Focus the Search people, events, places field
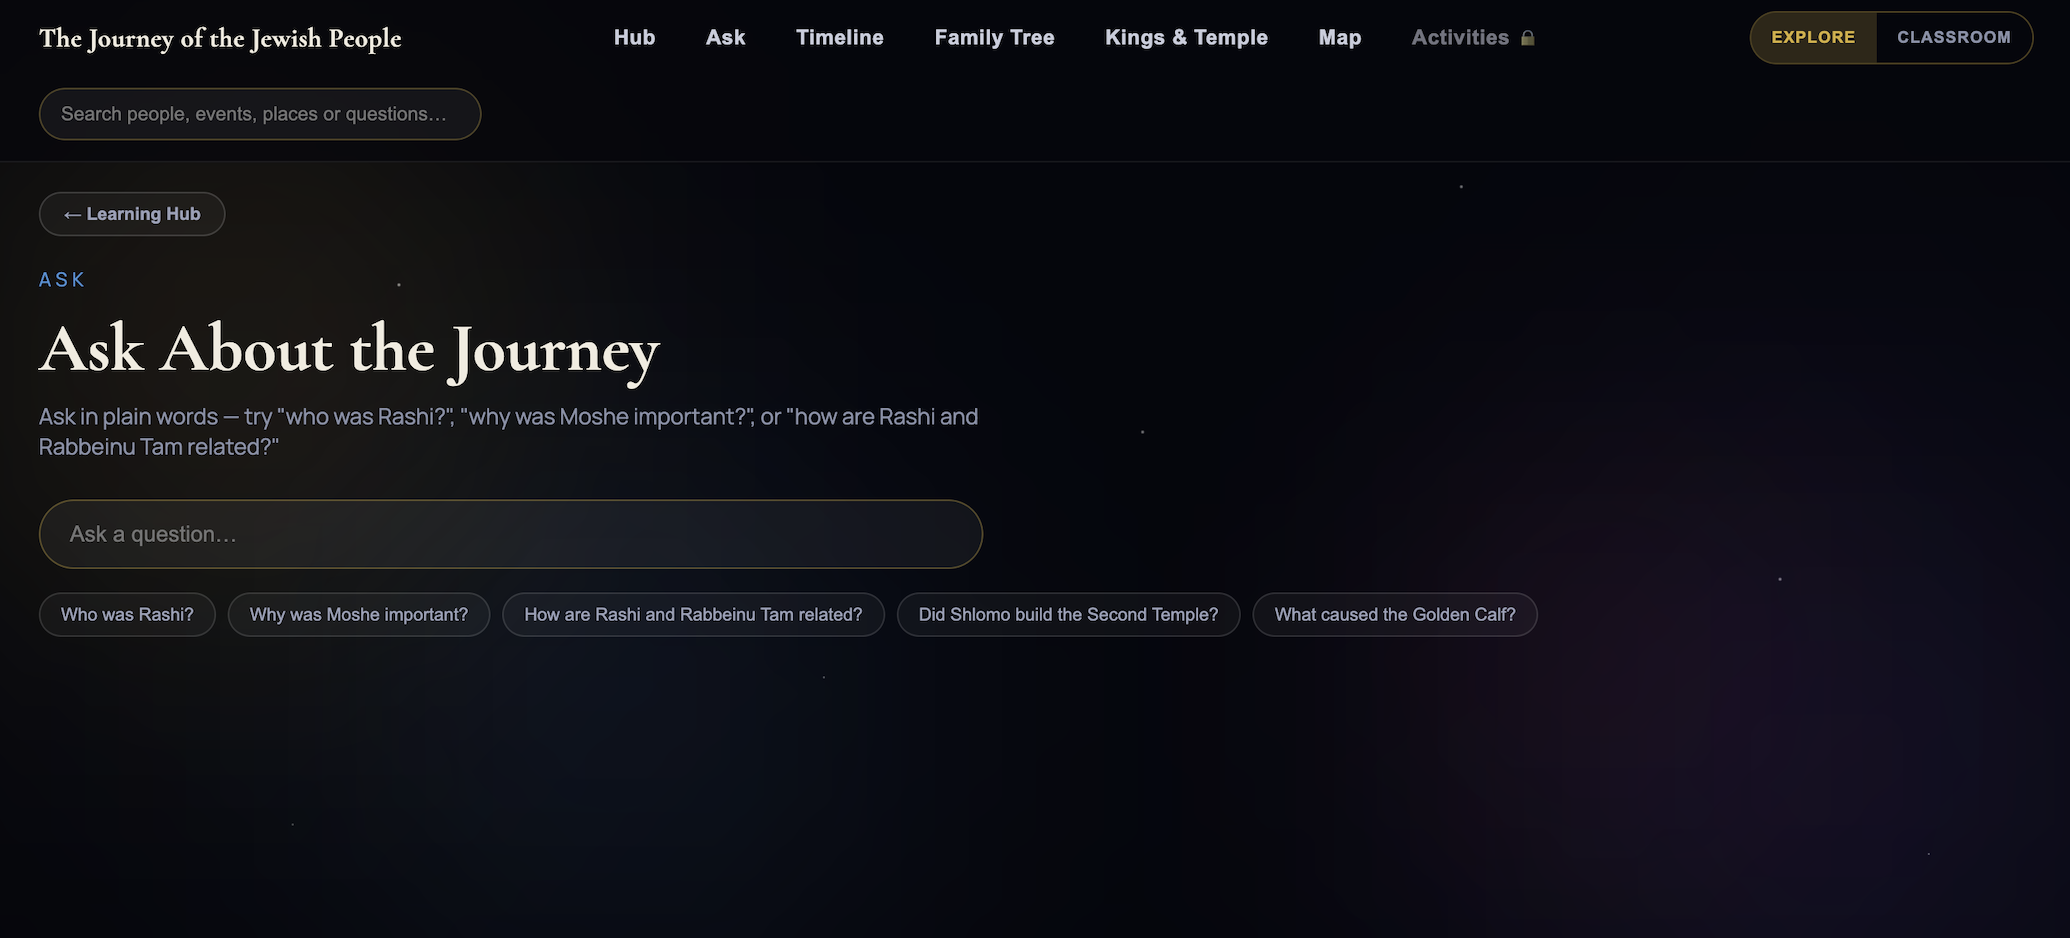2070x938 pixels. [x=260, y=114]
